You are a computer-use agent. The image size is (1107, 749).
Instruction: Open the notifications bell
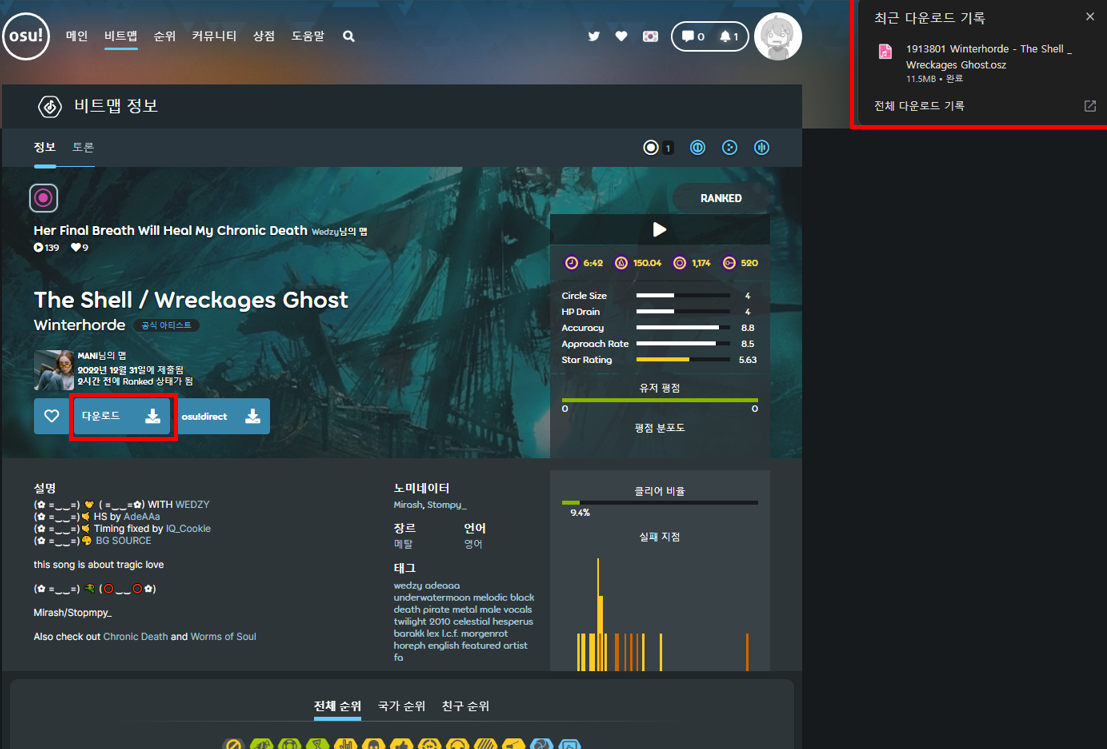pos(729,37)
